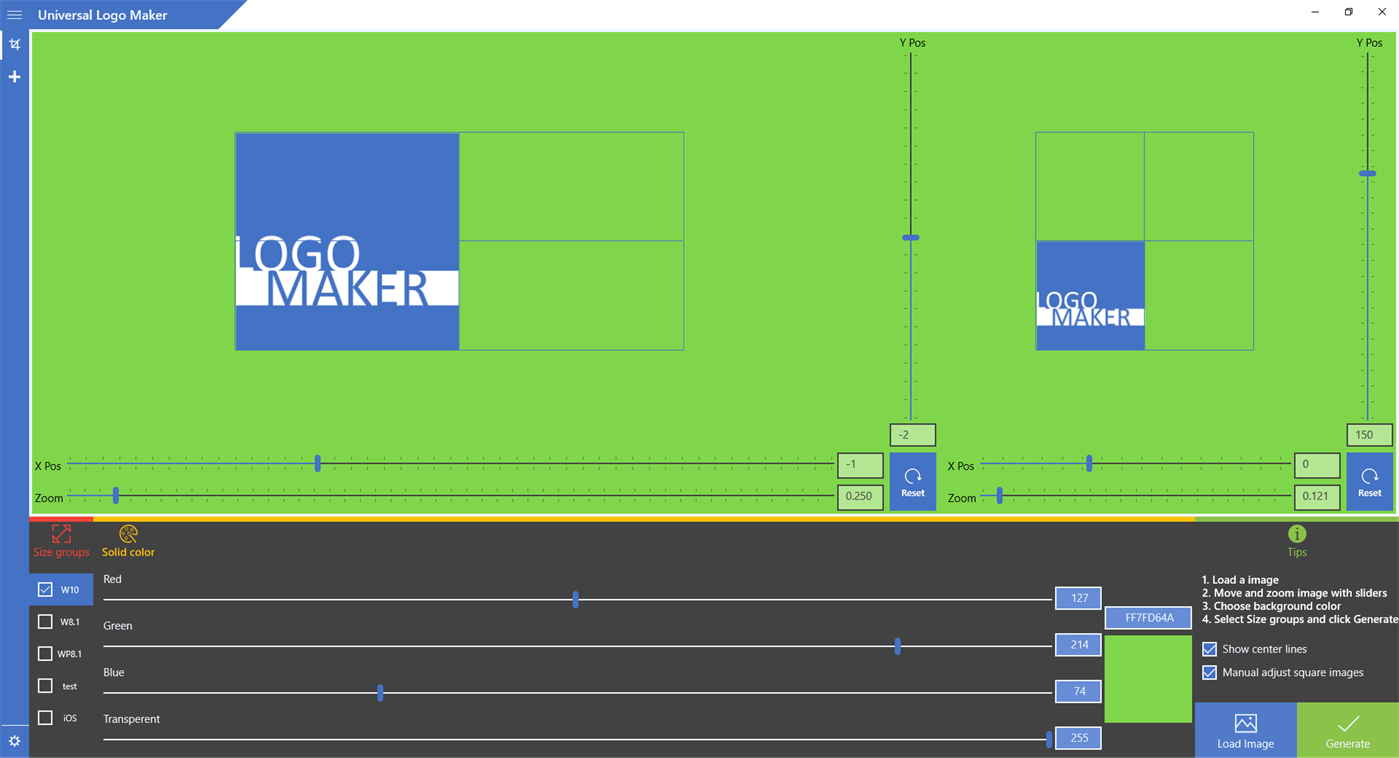Image resolution: width=1399 pixels, height=758 pixels.
Task: Click right panel Zoom slider handle
Action: pyautogui.click(x=999, y=495)
